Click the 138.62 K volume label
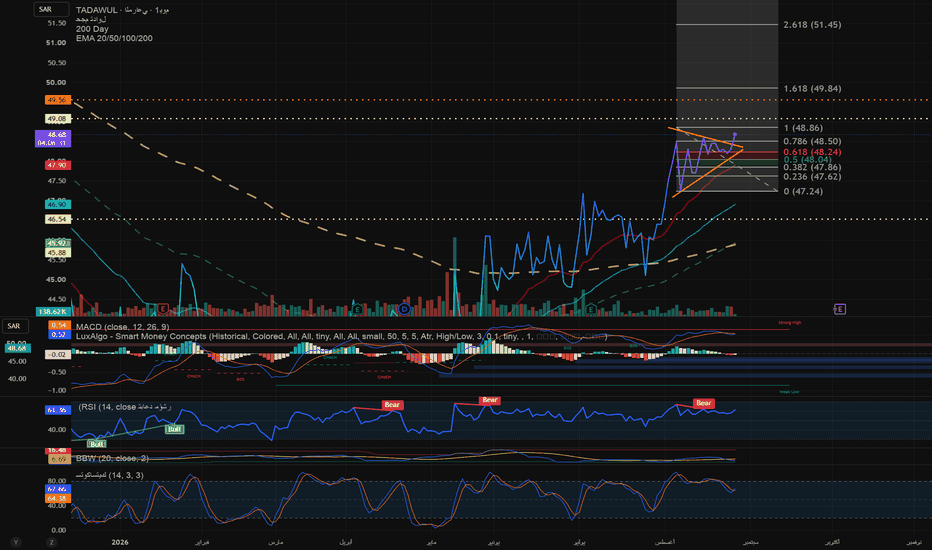The image size is (932, 550). 53,312
